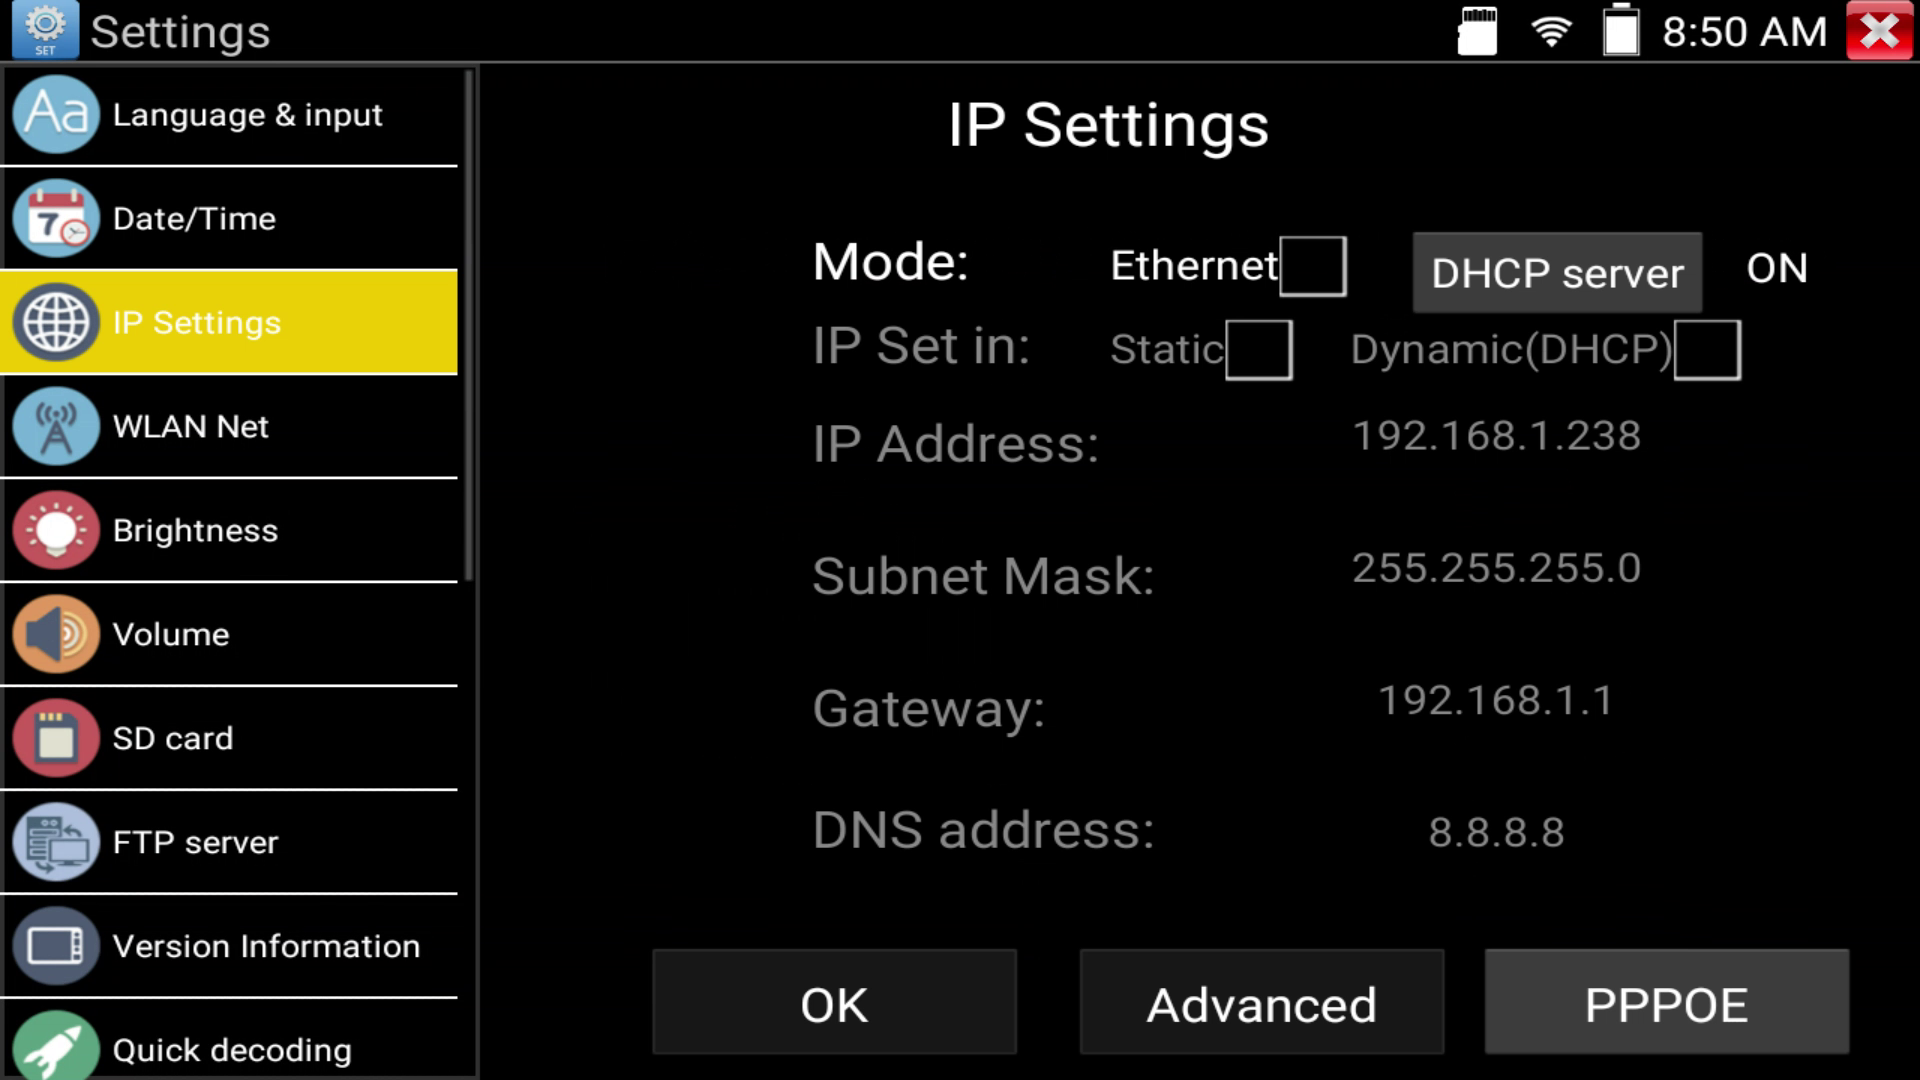Open the Advanced settings button
Screen dimensions: 1920x1080
(x=1262, y=1002)
